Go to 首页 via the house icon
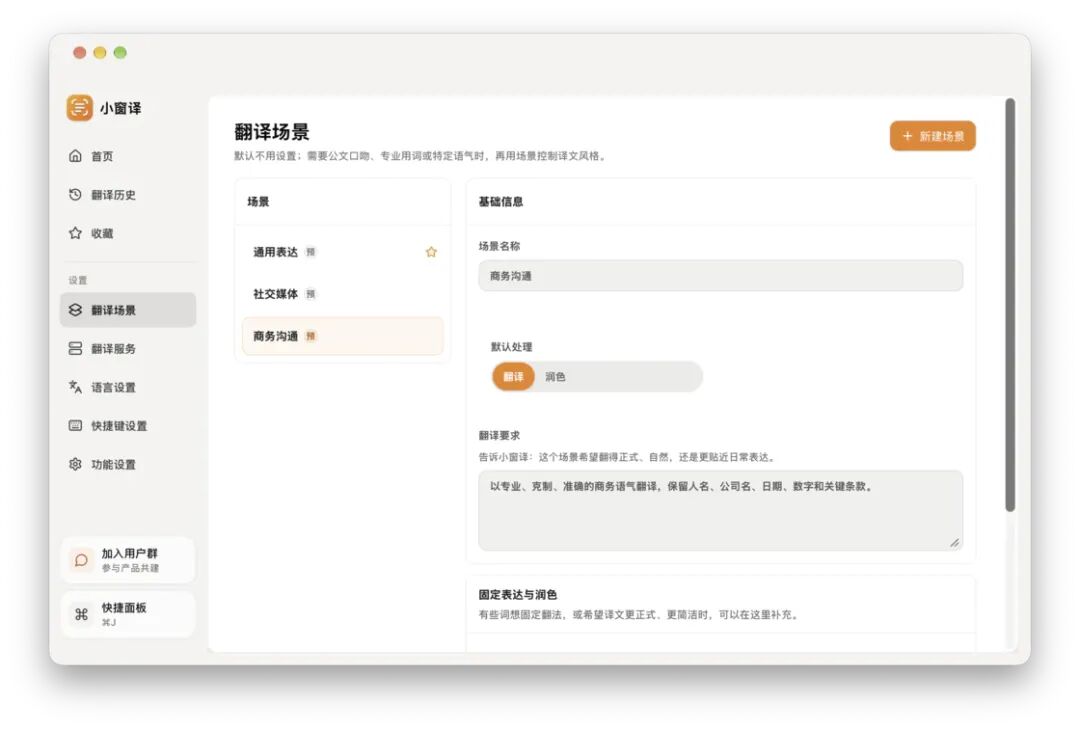The height and width of the screenshot is (730, 1080). tap(75, 156)
